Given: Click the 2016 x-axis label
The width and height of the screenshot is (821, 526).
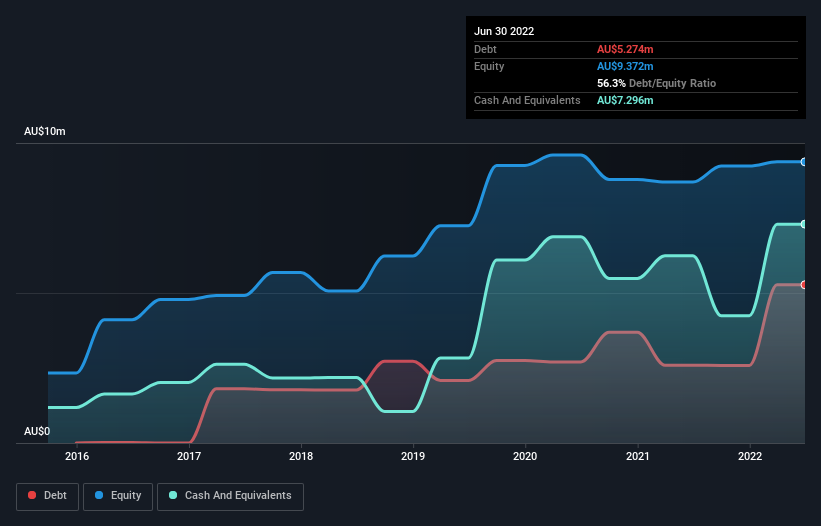Looking at the screenshot, I should tap(77, 456).
